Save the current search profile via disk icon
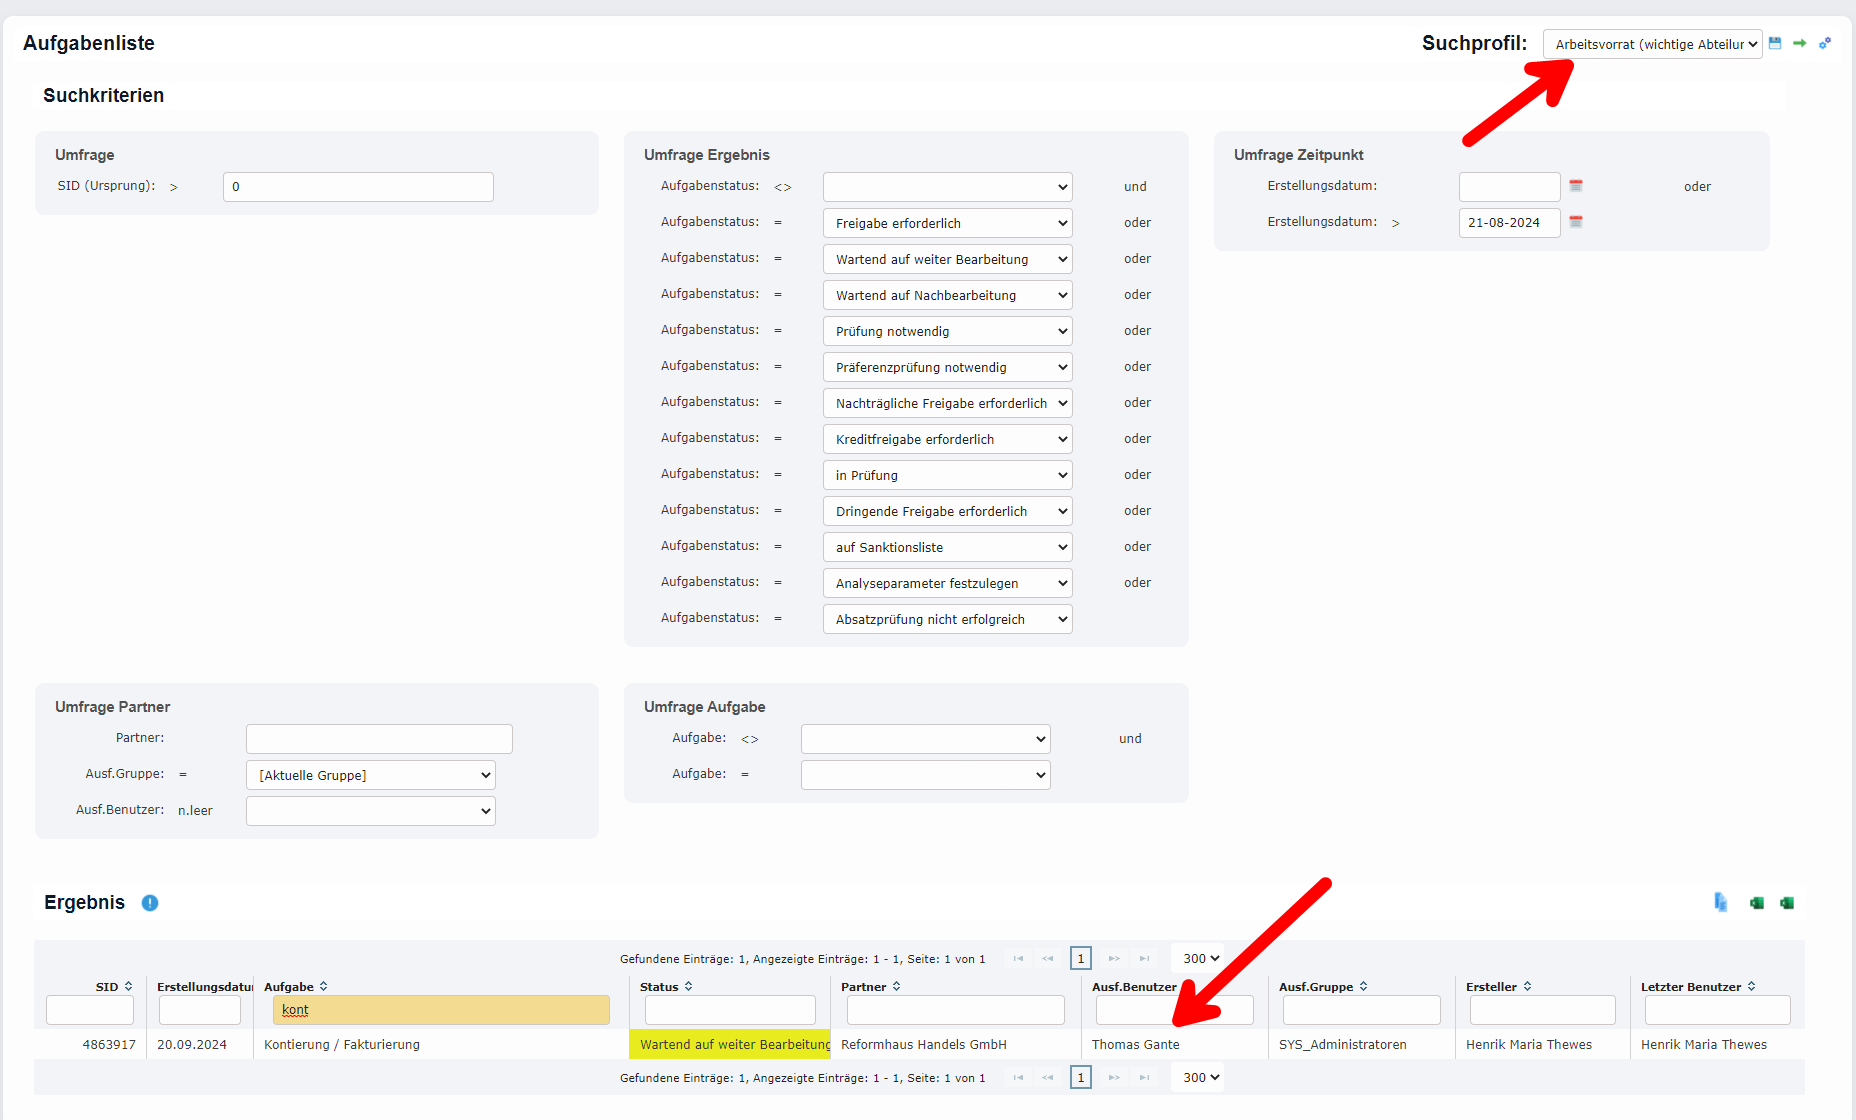1856x1120 pixels. pos(1775,43)
